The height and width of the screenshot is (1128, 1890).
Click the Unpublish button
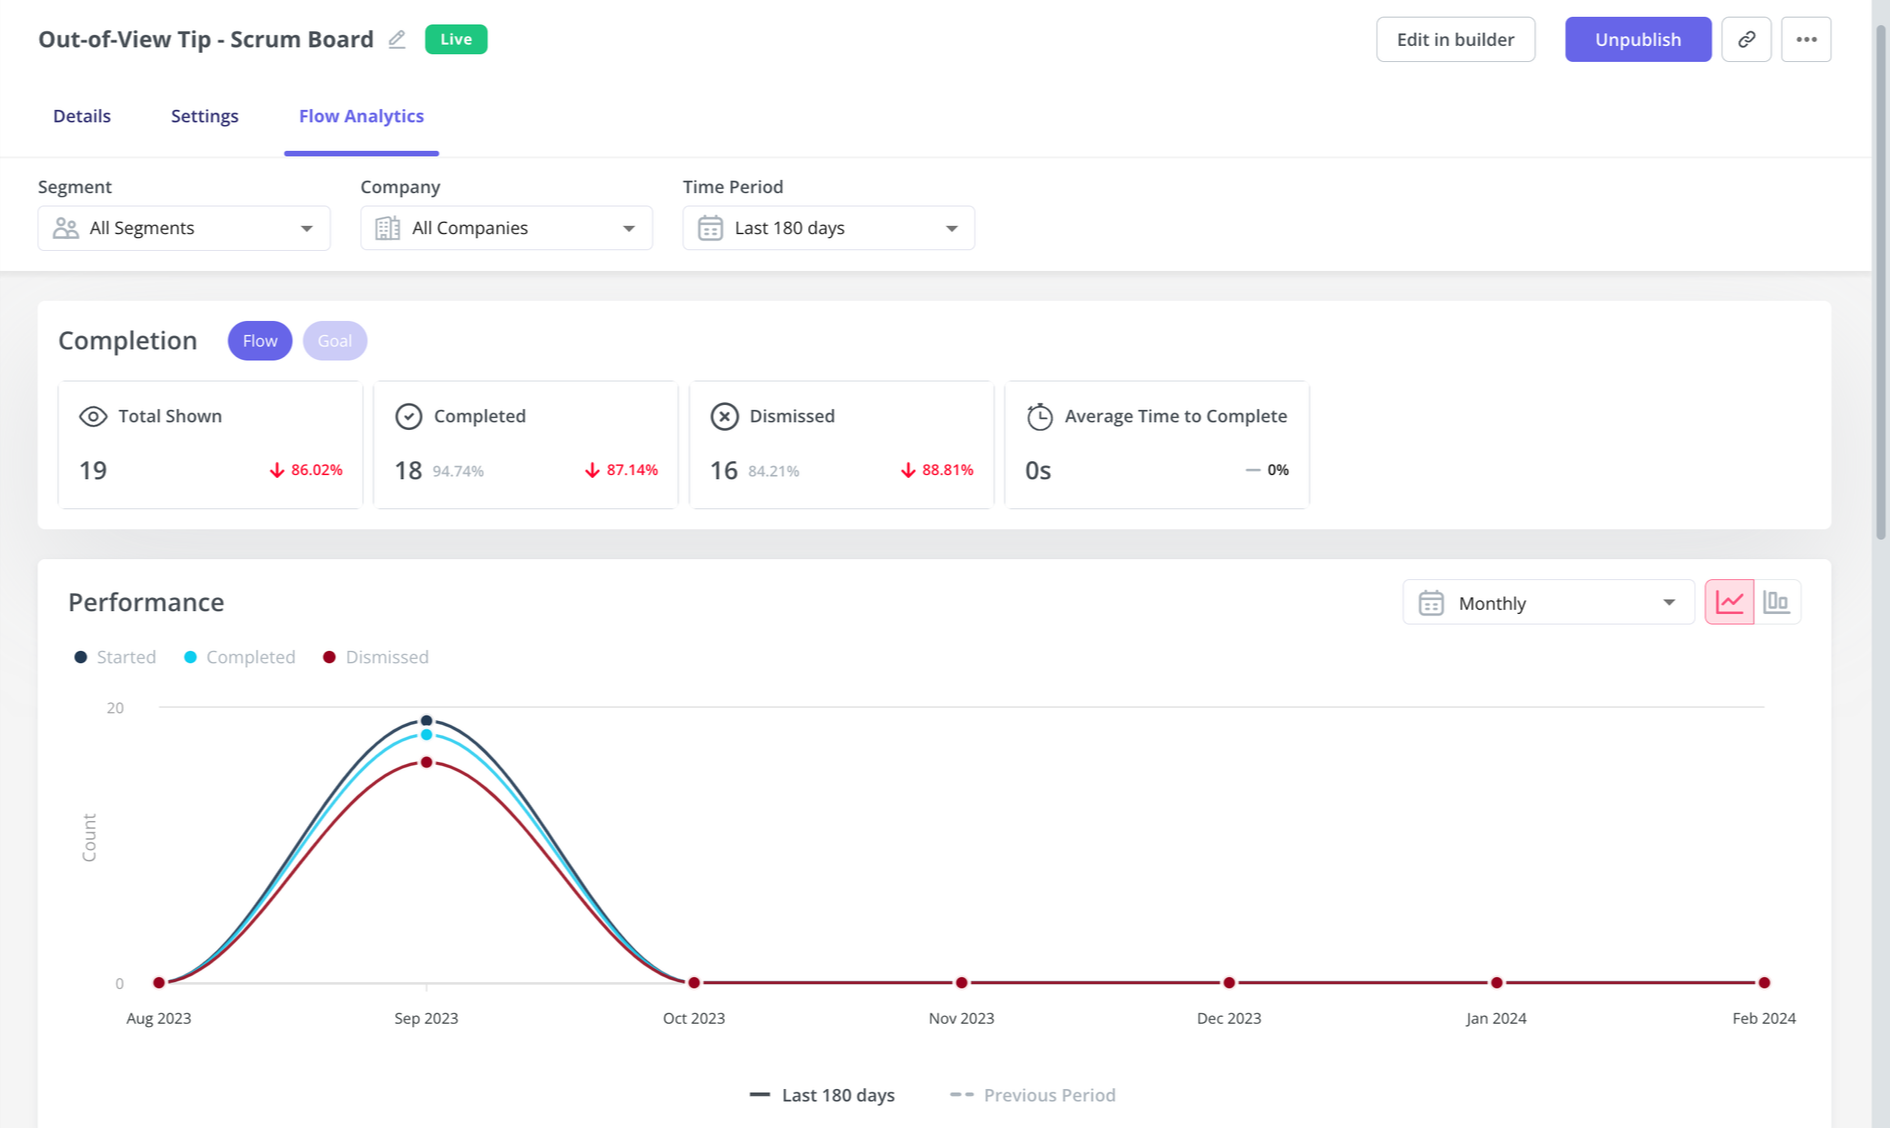(1637, 39)
